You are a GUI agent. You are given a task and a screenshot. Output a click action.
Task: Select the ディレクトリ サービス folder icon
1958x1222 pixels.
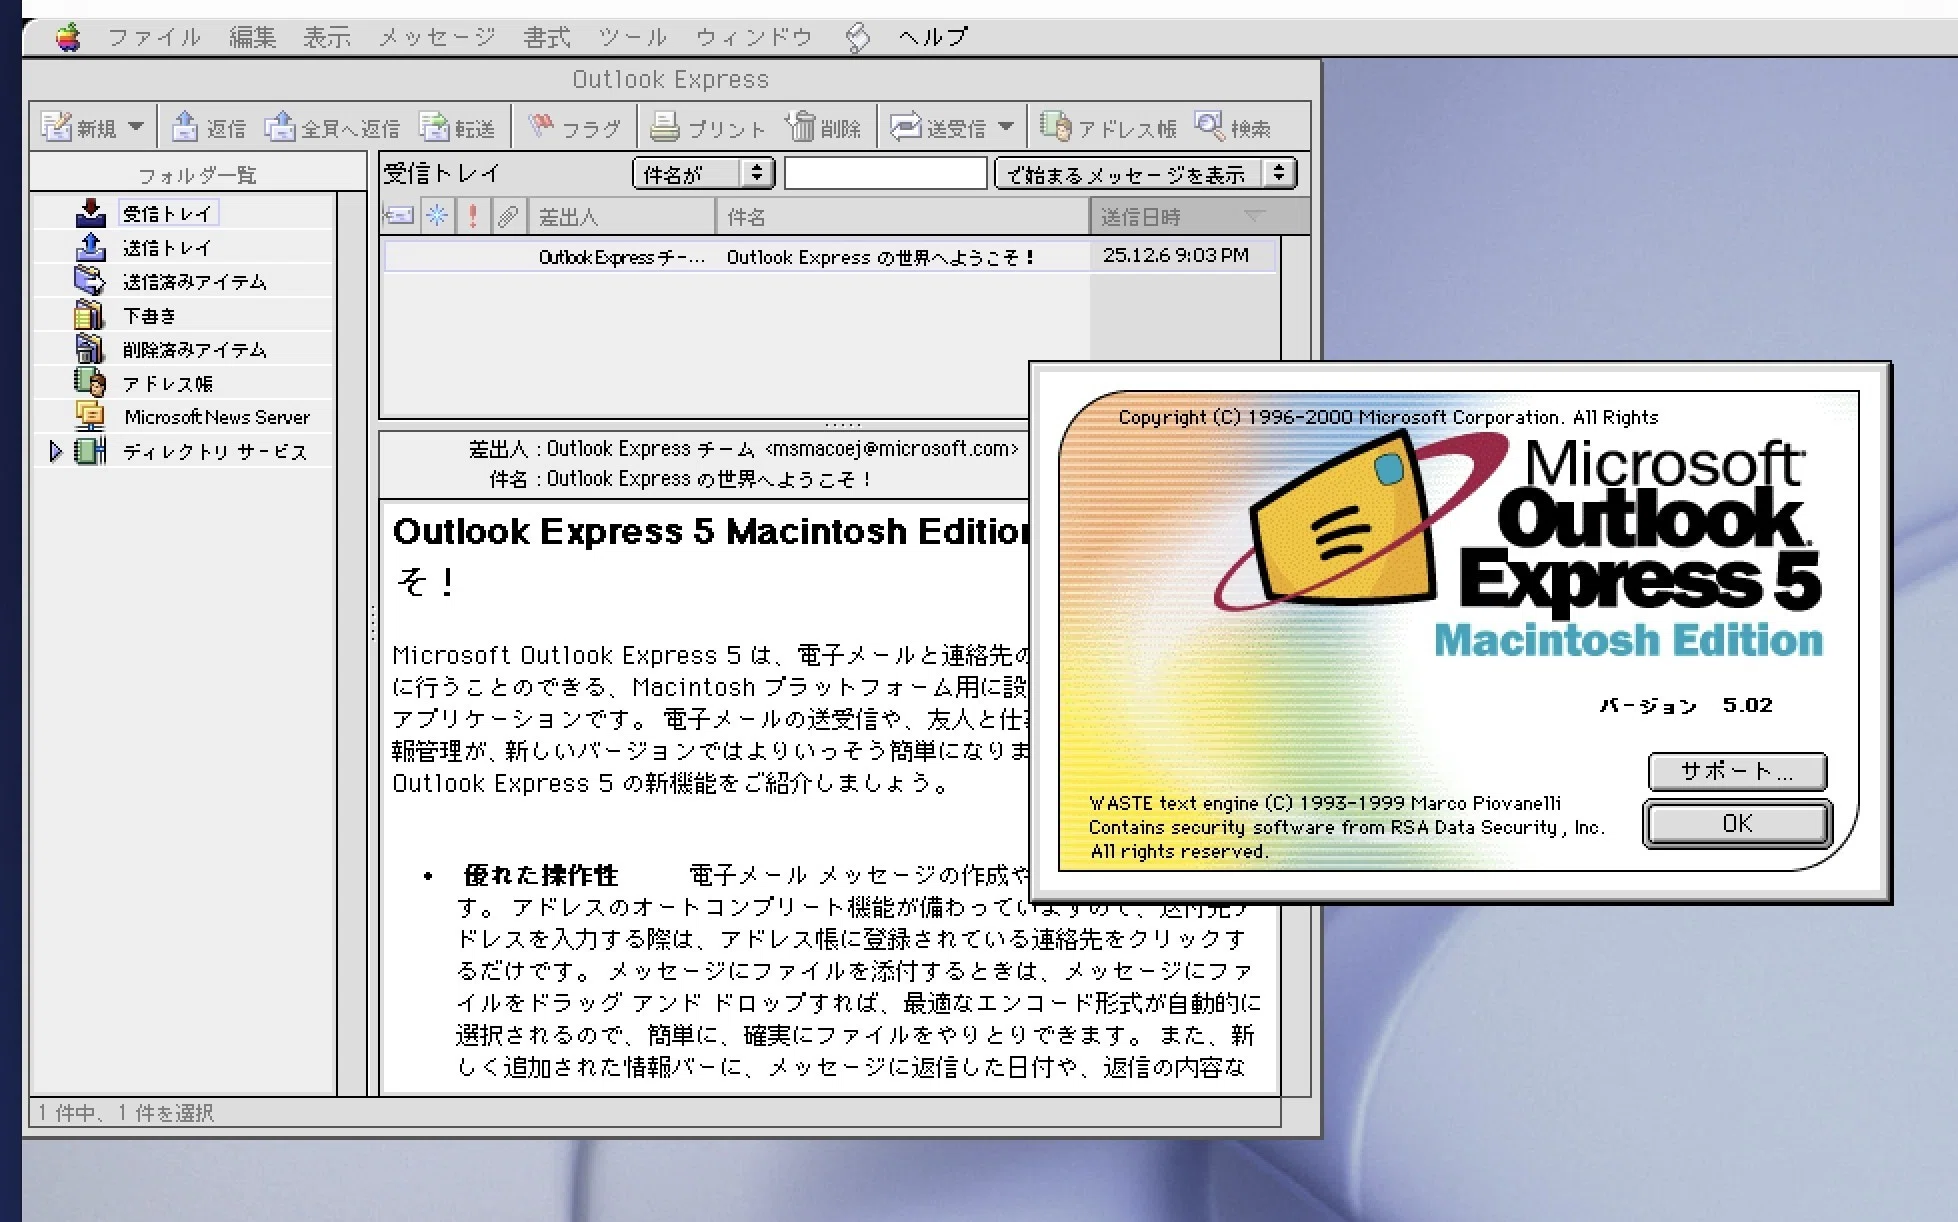click(x=90, y=451)
